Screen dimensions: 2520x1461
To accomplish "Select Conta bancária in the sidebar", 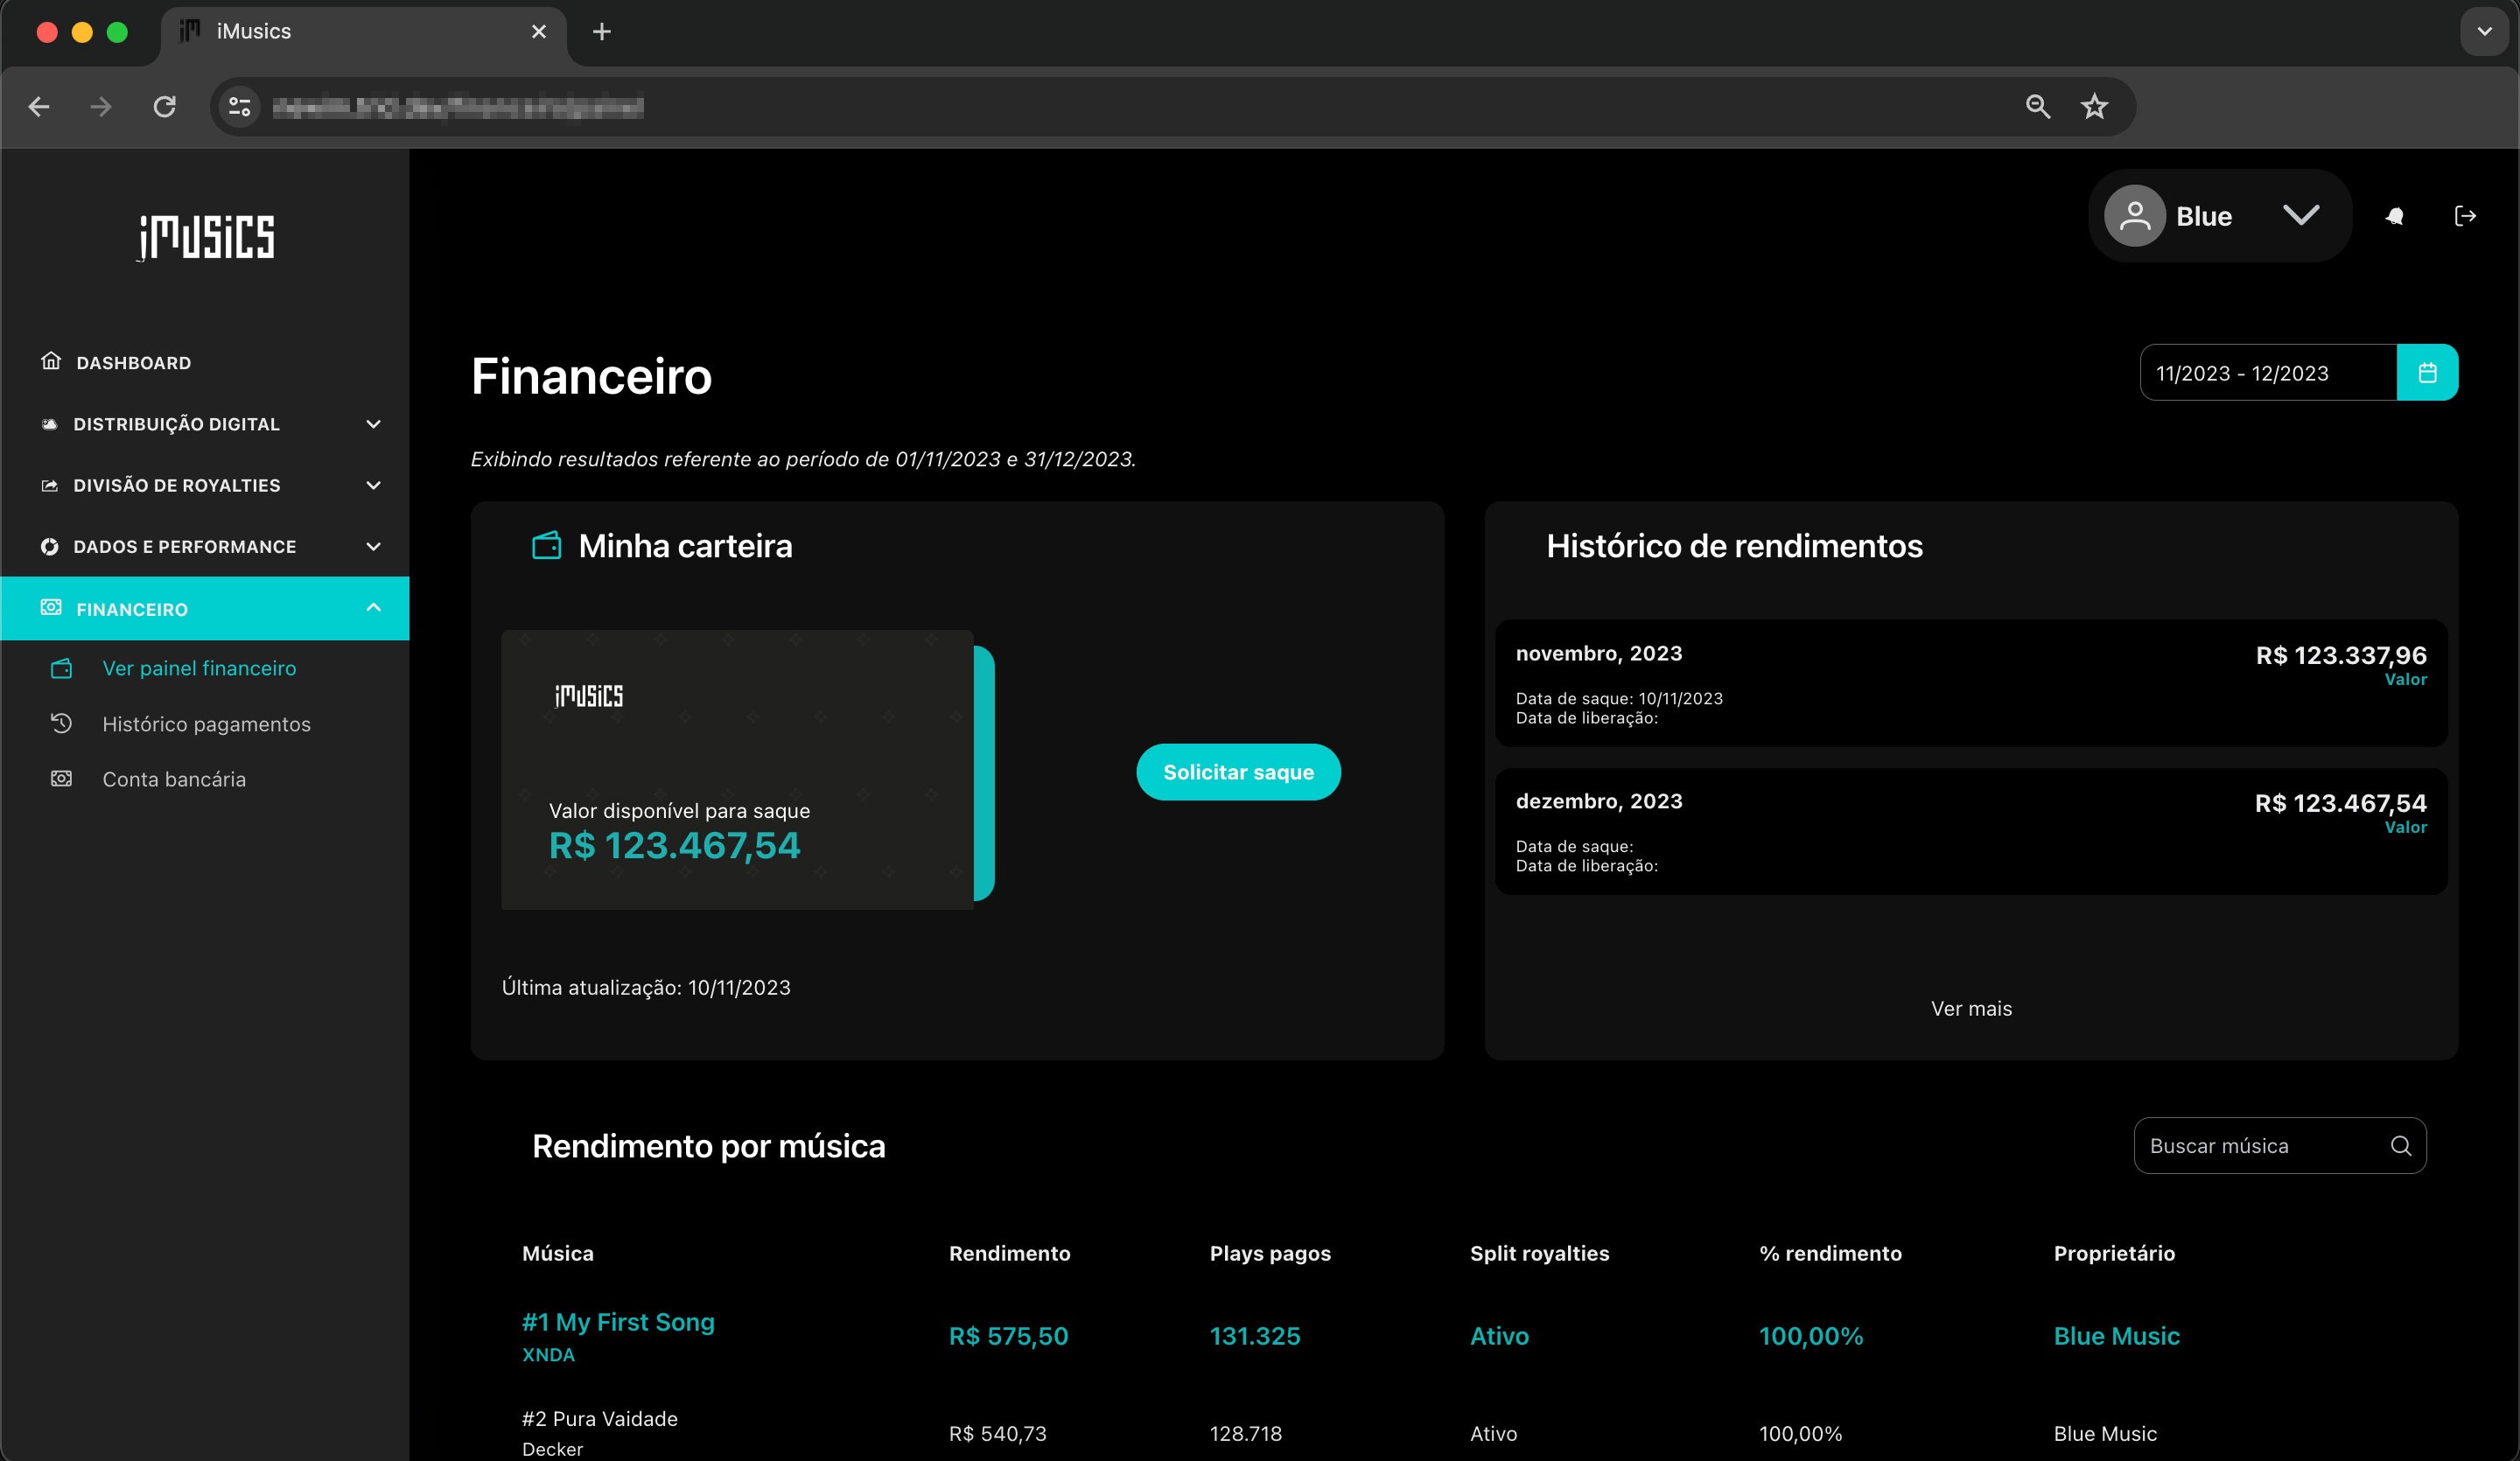I will pos(174,779).
